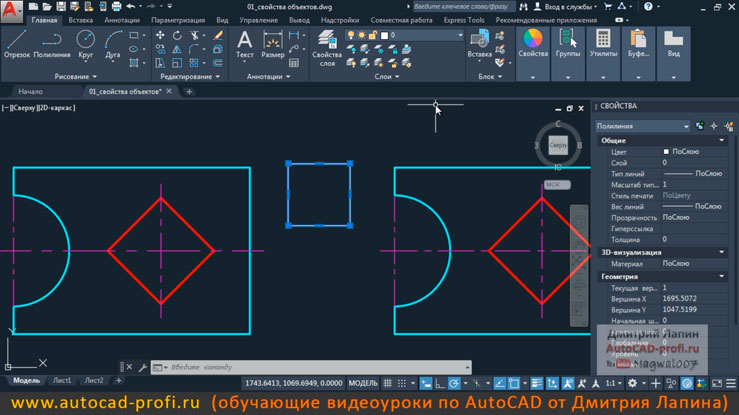Switch to the Начало file tab
The width and height of the screenshot is (739, 415).
click(31, 91)
